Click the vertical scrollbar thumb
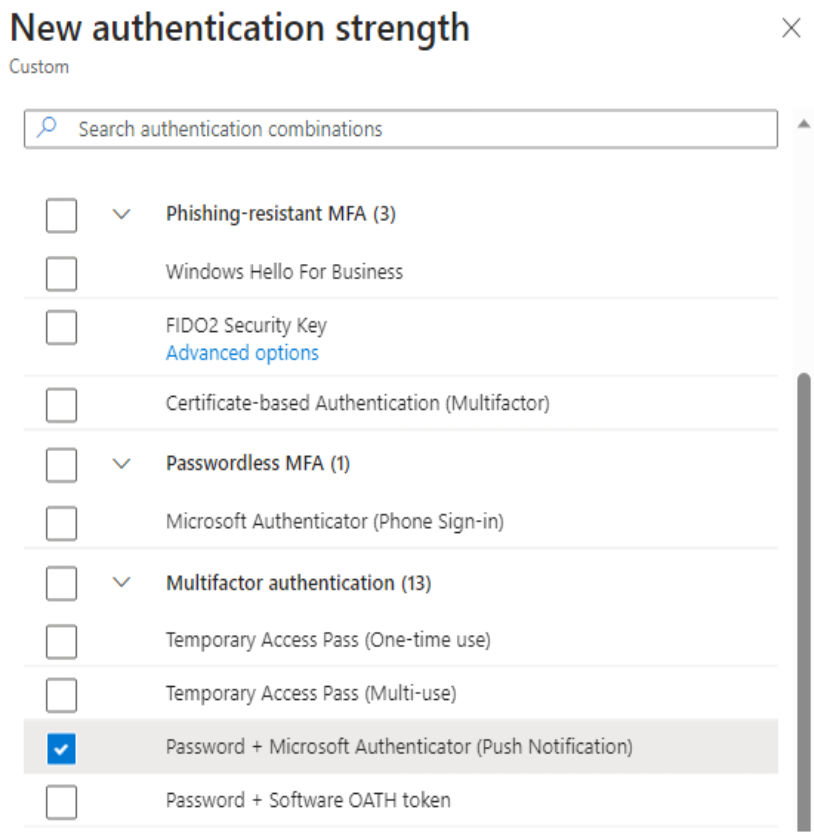Screen dimensions: 814x839 click(803, 602)
